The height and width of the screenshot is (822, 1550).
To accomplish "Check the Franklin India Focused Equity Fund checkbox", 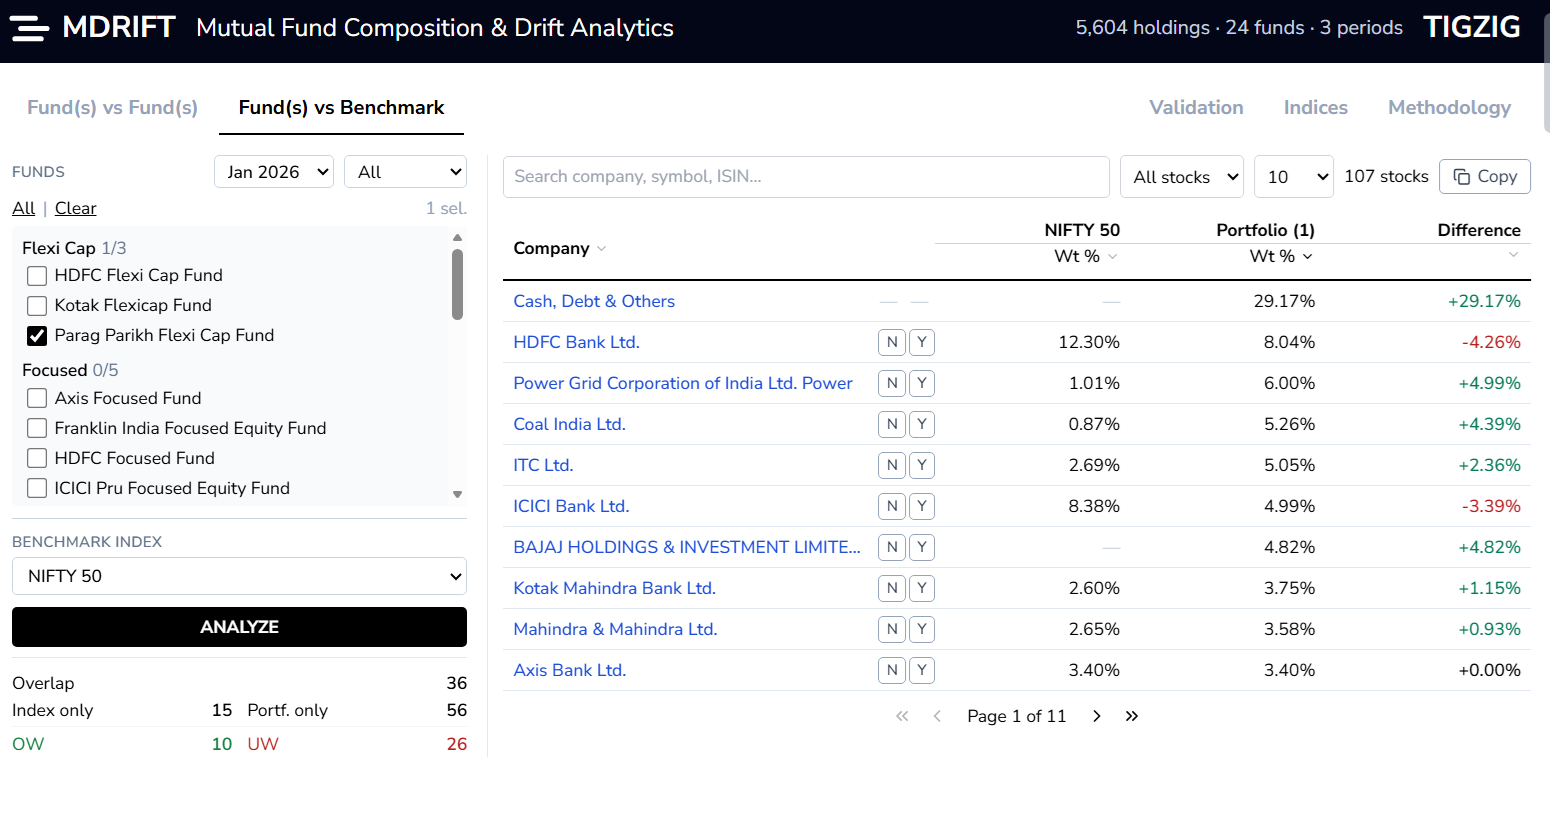I will point(37,428).
